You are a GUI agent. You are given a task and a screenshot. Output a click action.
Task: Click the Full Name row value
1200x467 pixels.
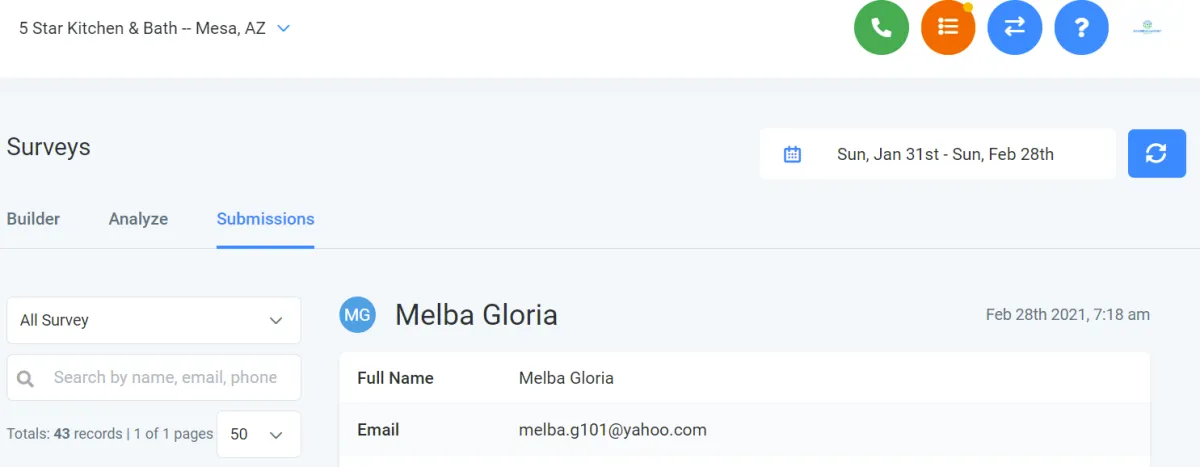tap(566, 378)
